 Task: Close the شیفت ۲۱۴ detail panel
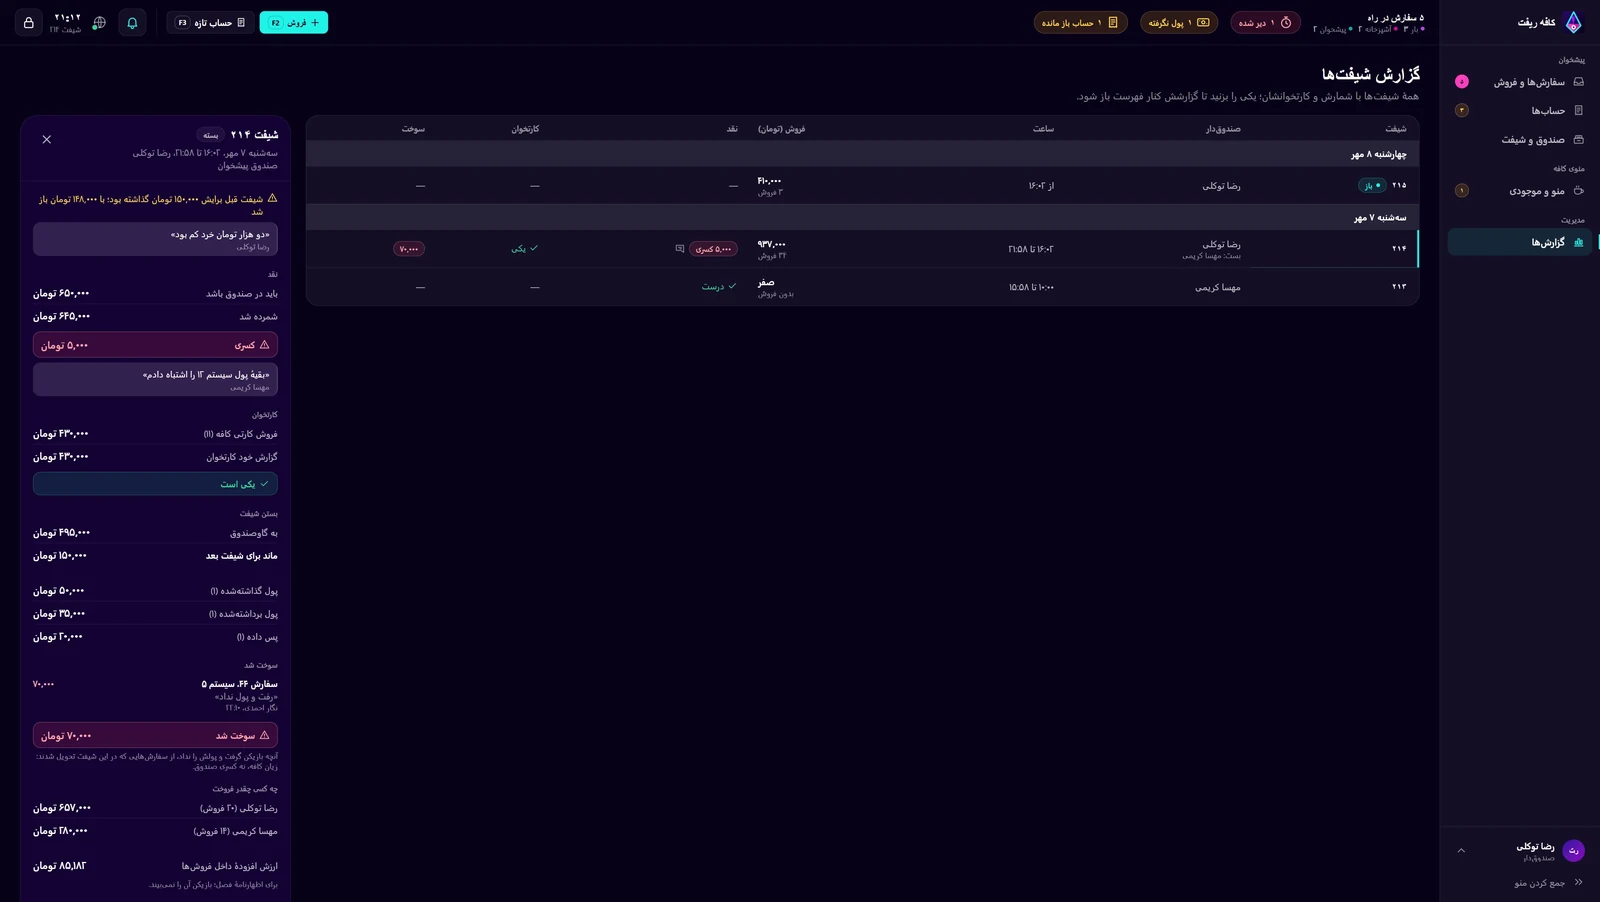47,140
